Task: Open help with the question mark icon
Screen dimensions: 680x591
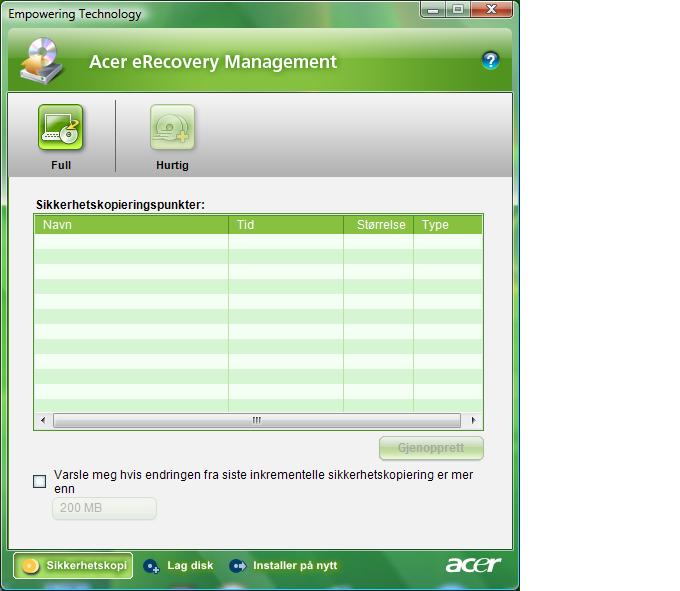Action: 490,61
